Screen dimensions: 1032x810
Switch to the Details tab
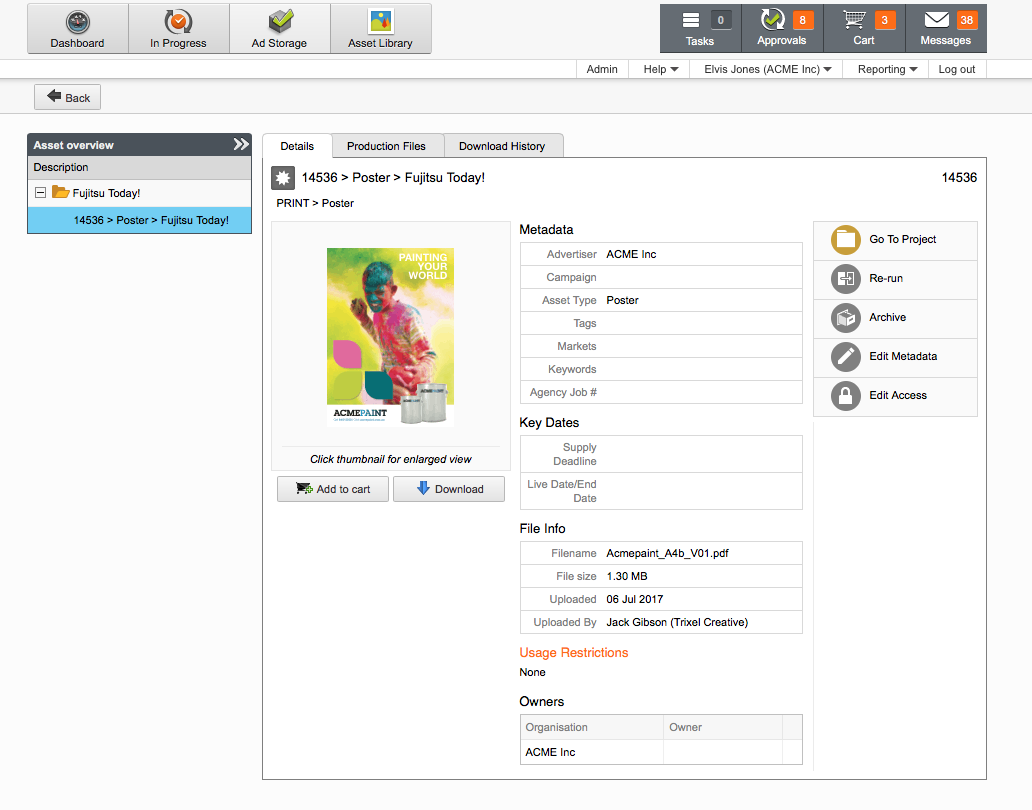click(x=297, y=146)
